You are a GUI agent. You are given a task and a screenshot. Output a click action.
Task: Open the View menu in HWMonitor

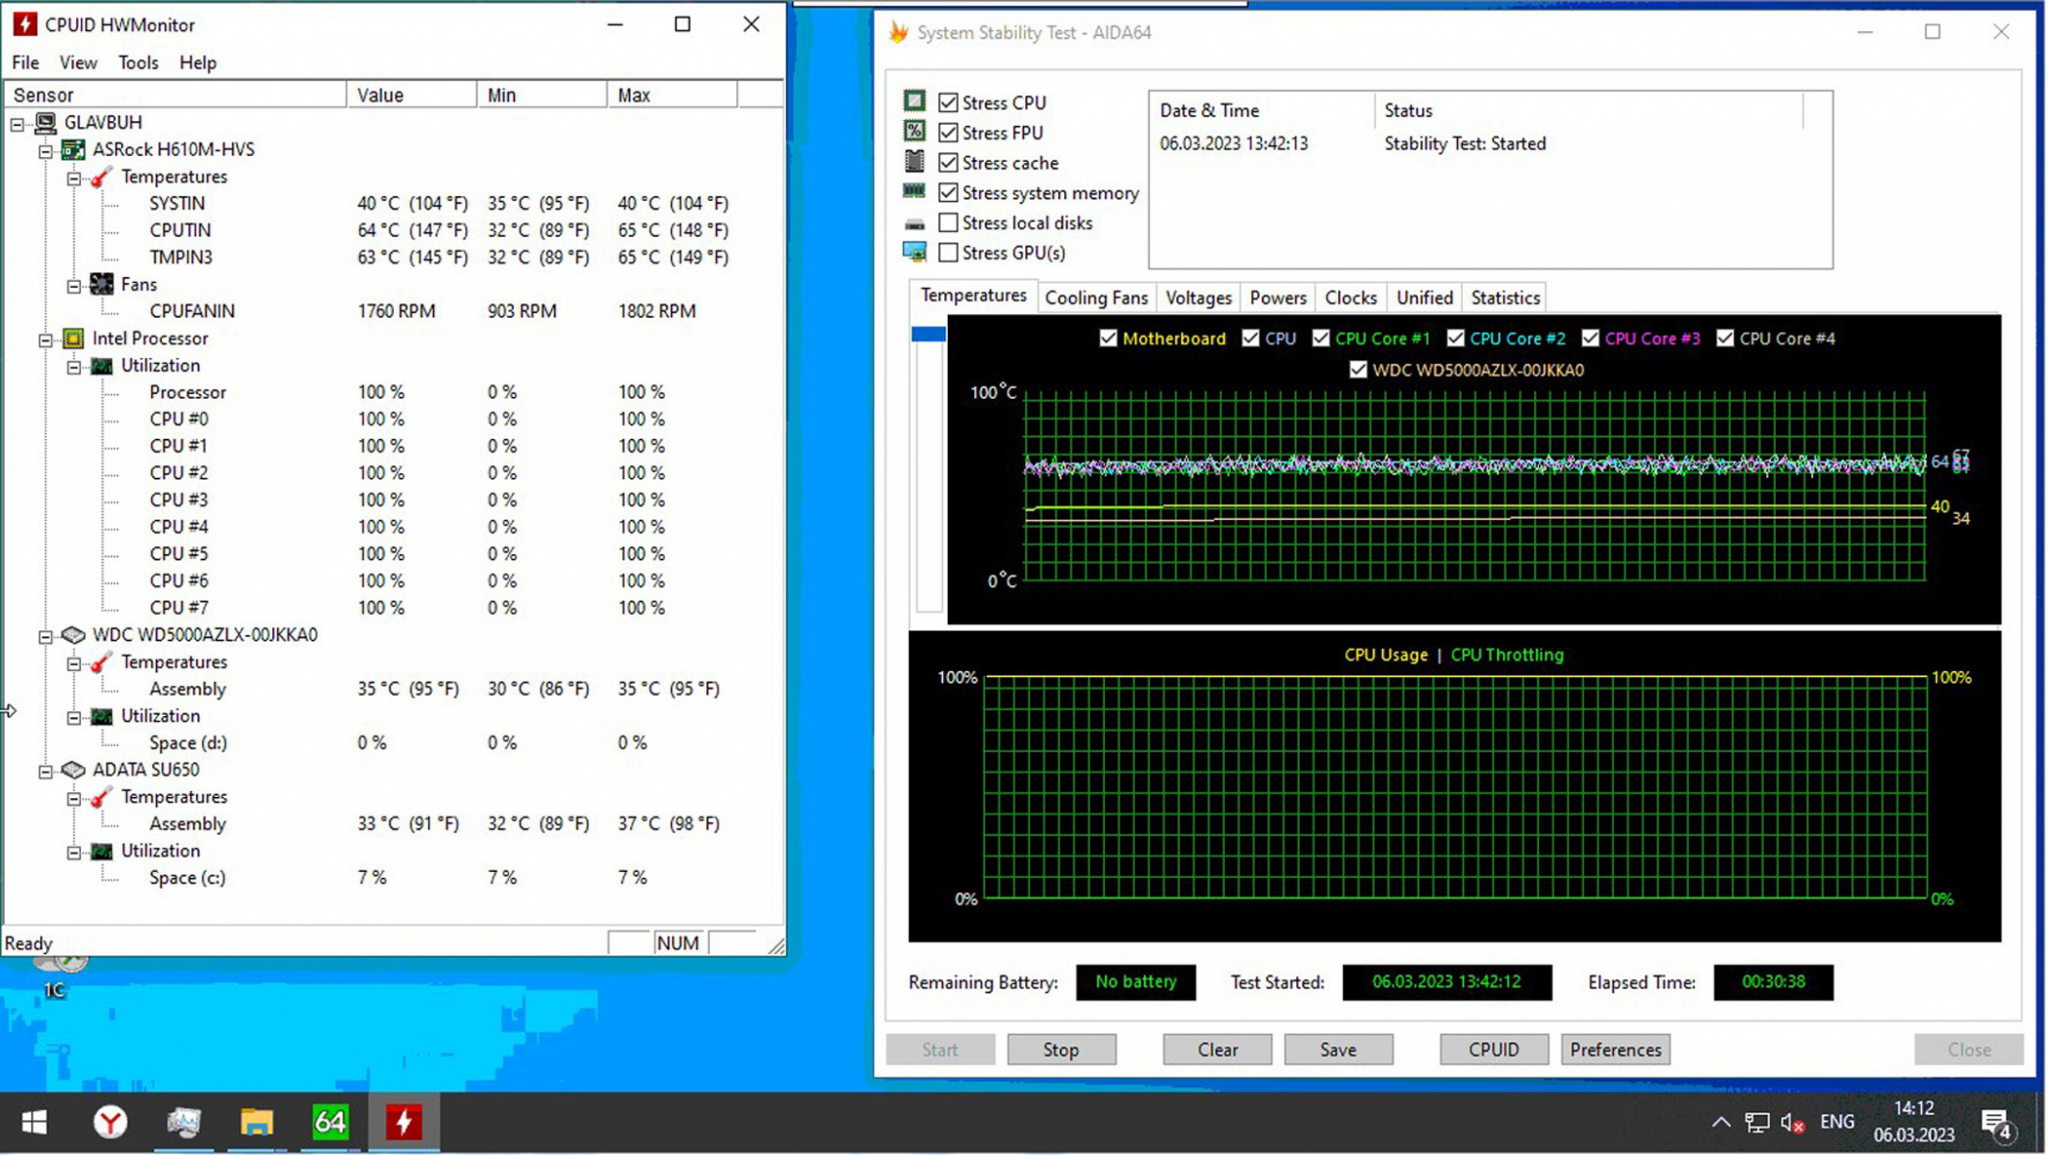point(78,62)
